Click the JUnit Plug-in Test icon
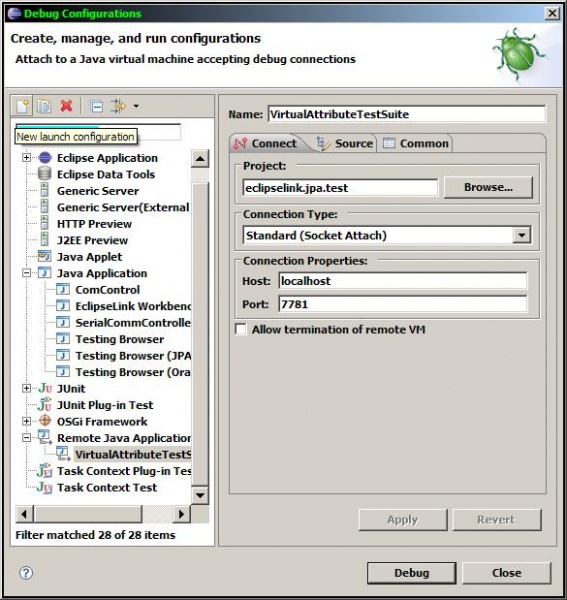Image resolution: width=567 pixels, height=600 pixels. 45,404
